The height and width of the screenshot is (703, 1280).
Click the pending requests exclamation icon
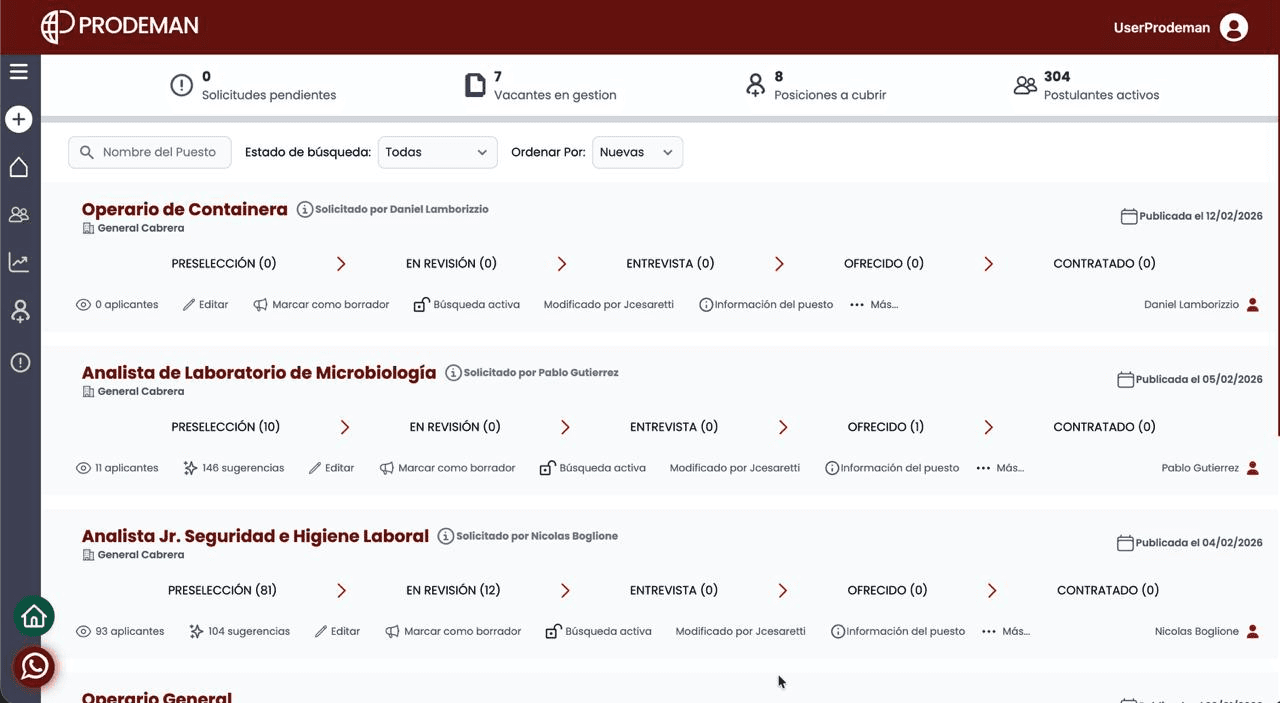click(181, 85)
